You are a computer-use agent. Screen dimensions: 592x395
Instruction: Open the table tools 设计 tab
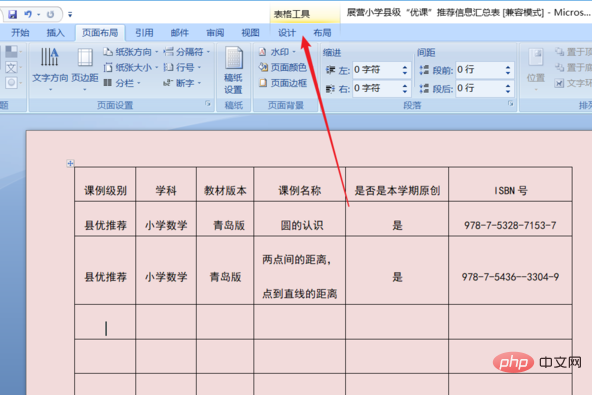click(x=287, y=33)
